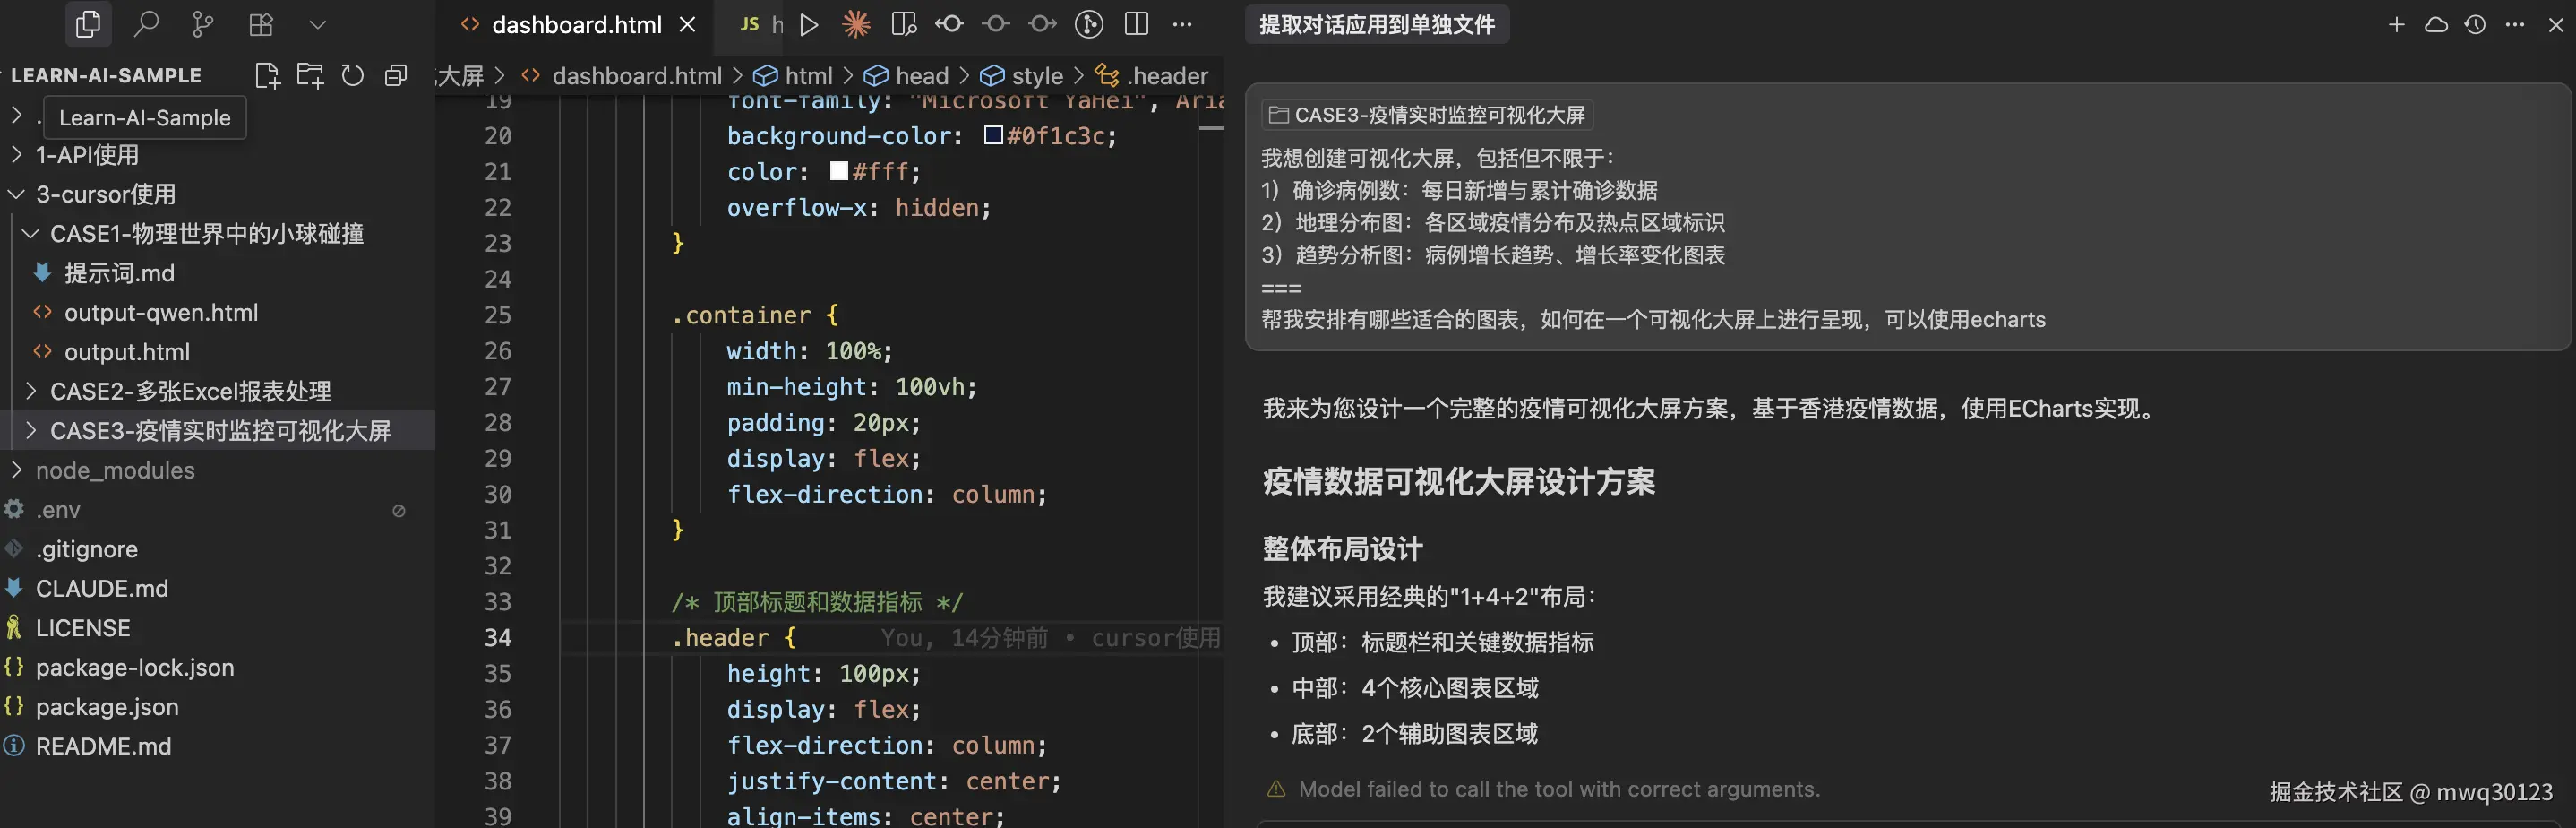Image resolution: width=2576 pixels, height=828 pixels.
Task: Show chat history clock icon
Action: [x=2475, y=24]
